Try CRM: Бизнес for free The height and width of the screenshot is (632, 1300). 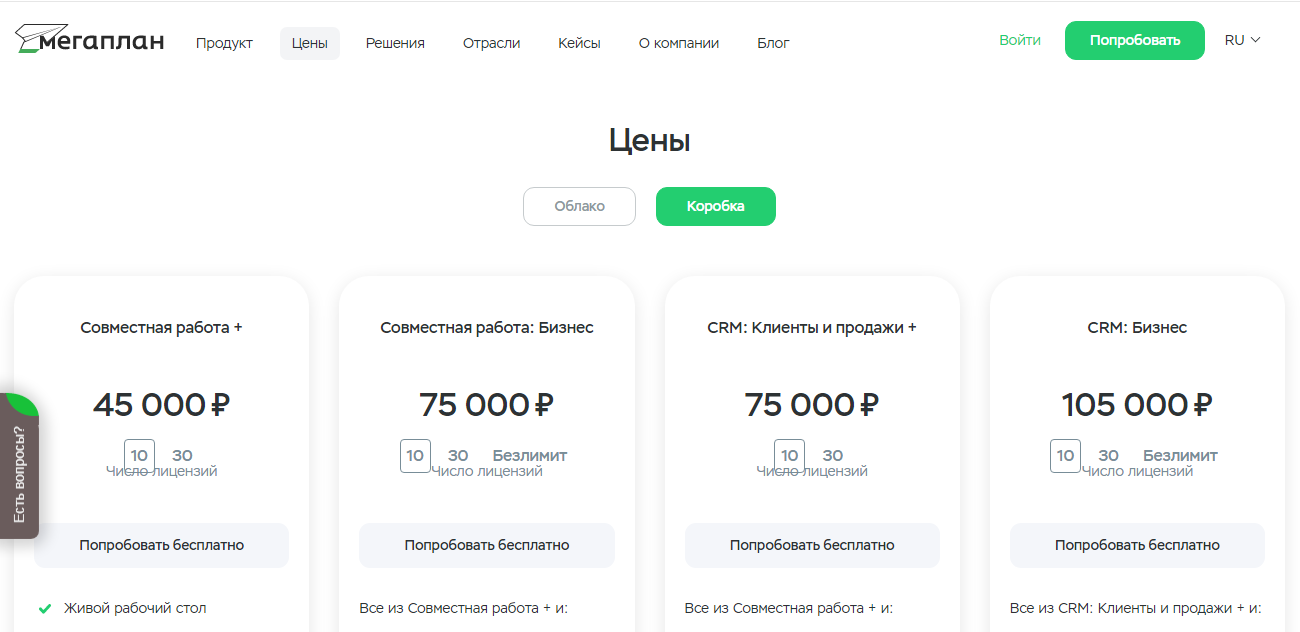pos(1137,545)
